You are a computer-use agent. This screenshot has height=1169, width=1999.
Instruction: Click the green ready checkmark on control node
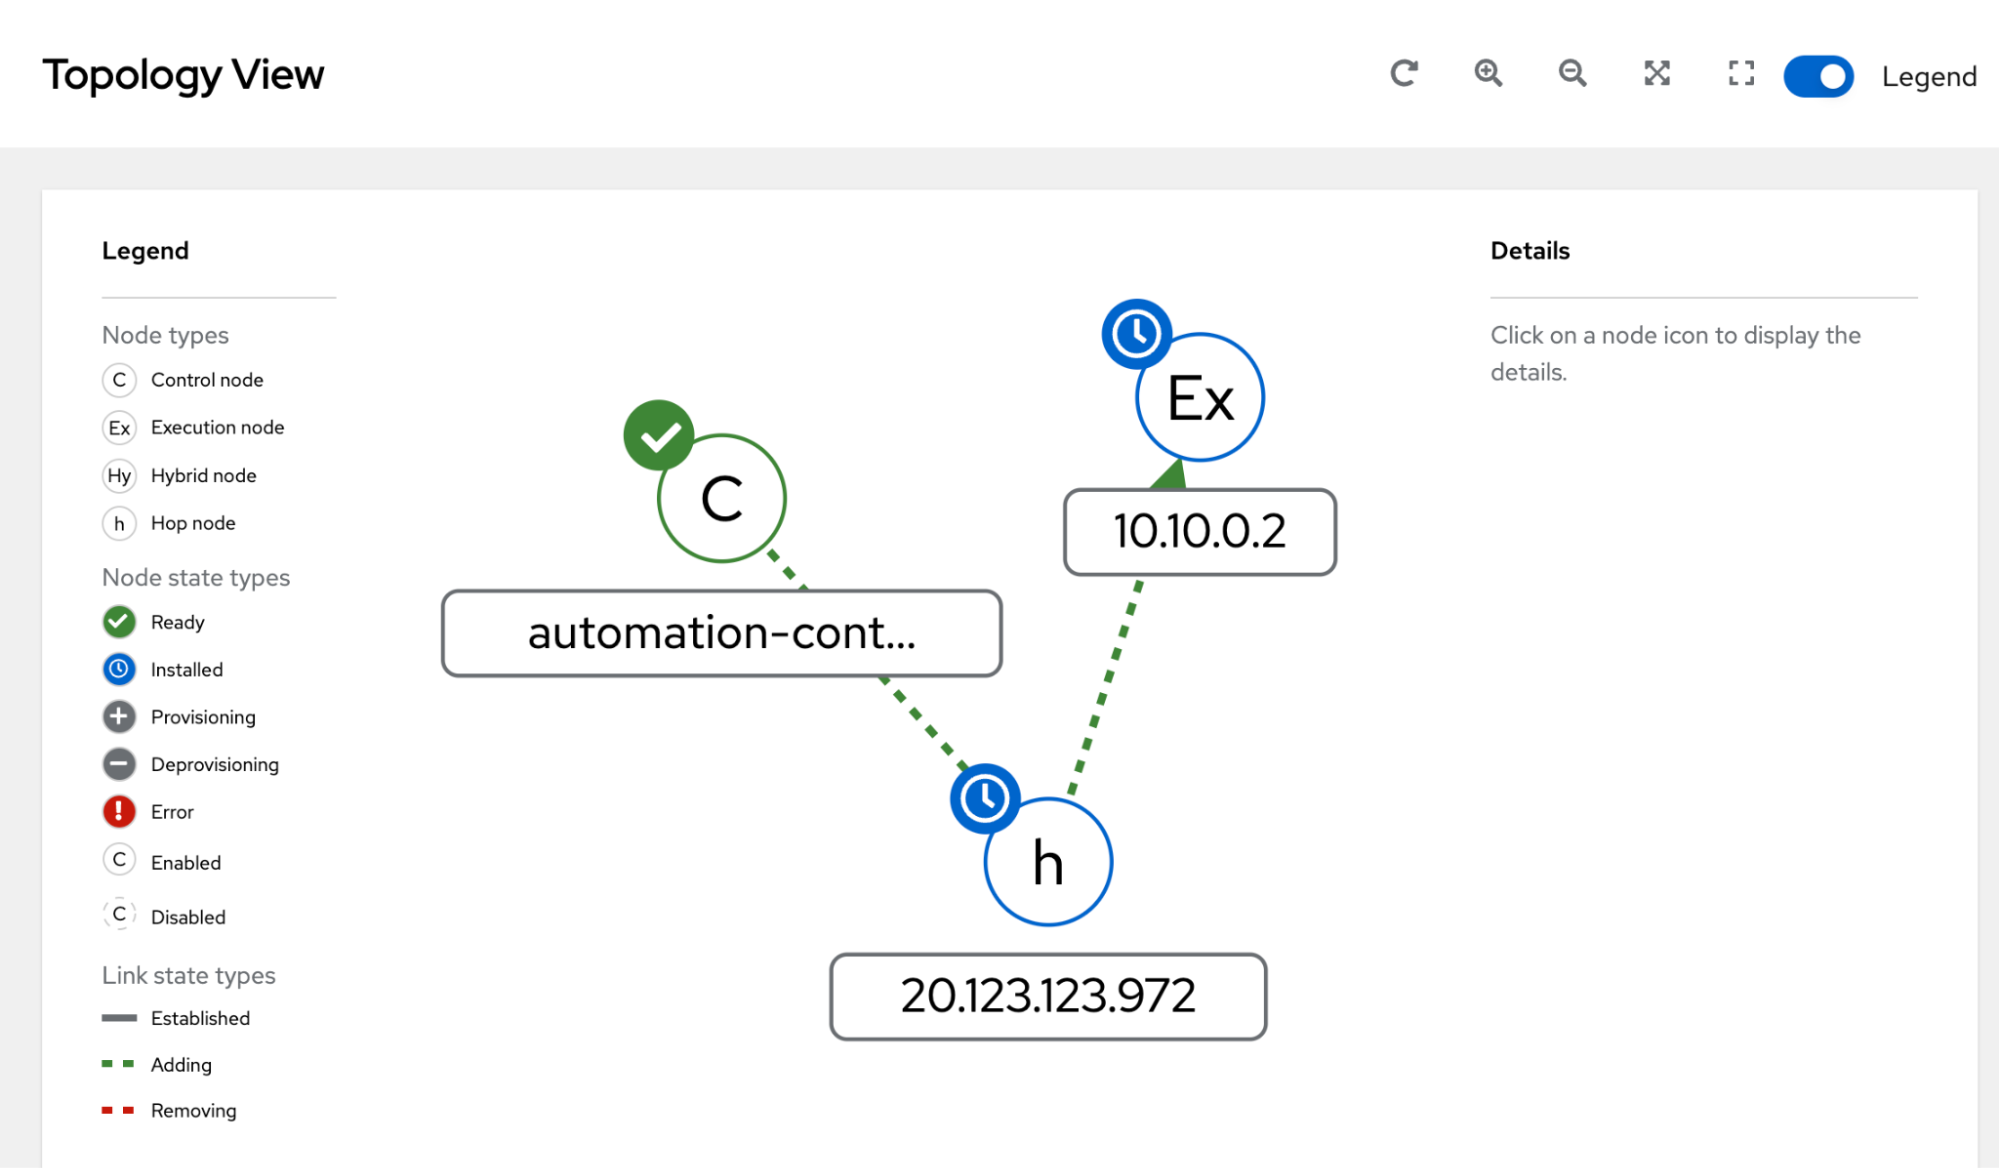[659, 436]
